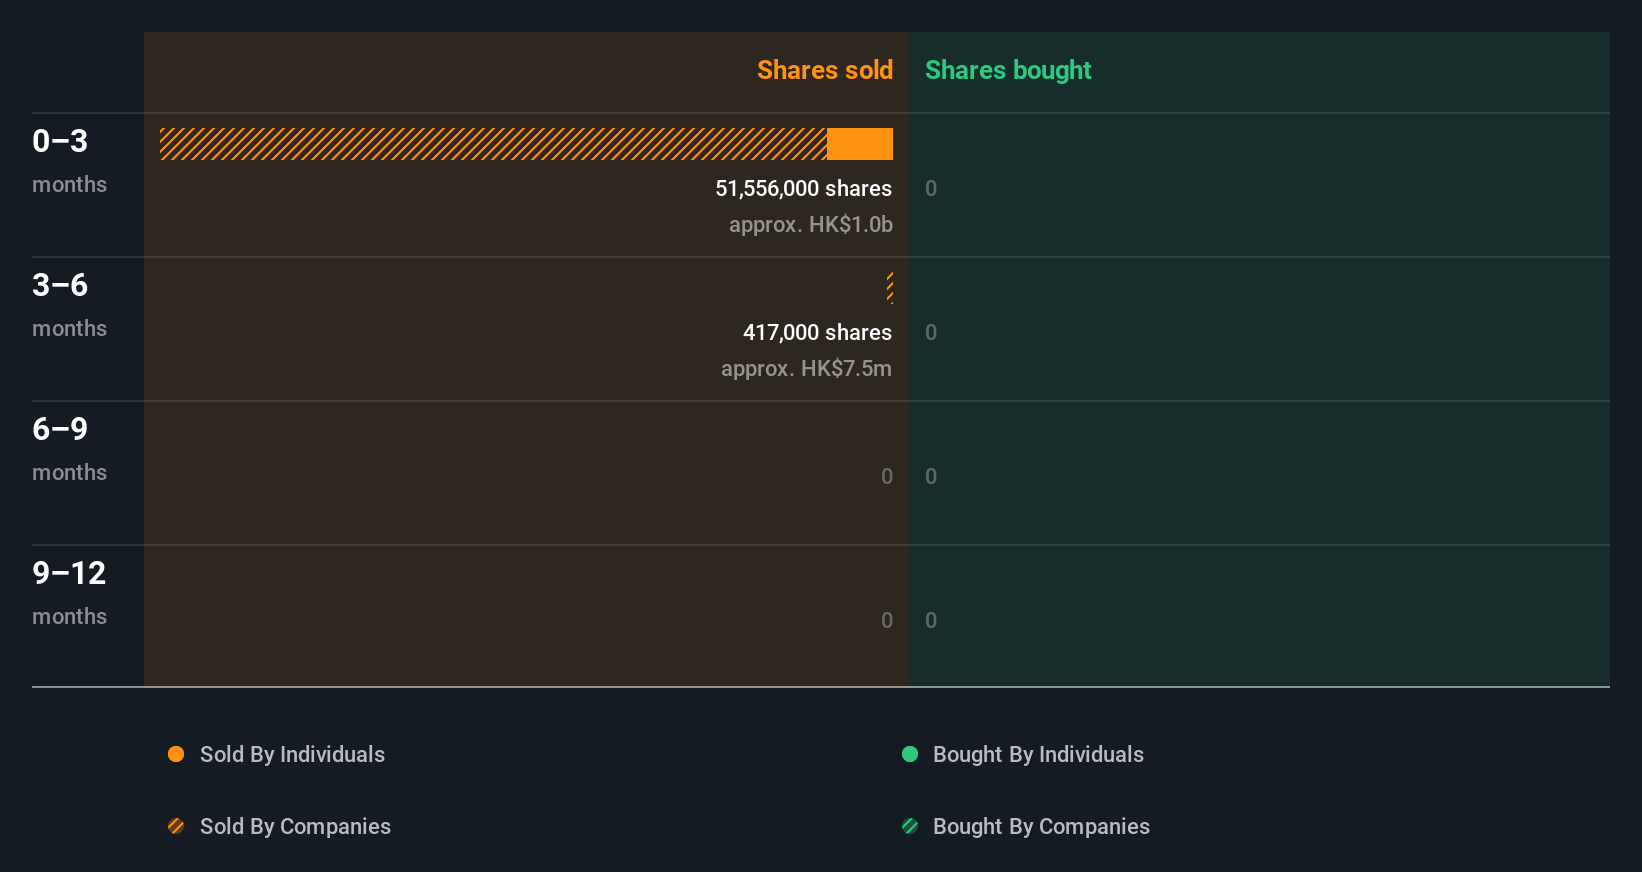
Task: Click the 3–6 months row label
Action: coord(69,305)
